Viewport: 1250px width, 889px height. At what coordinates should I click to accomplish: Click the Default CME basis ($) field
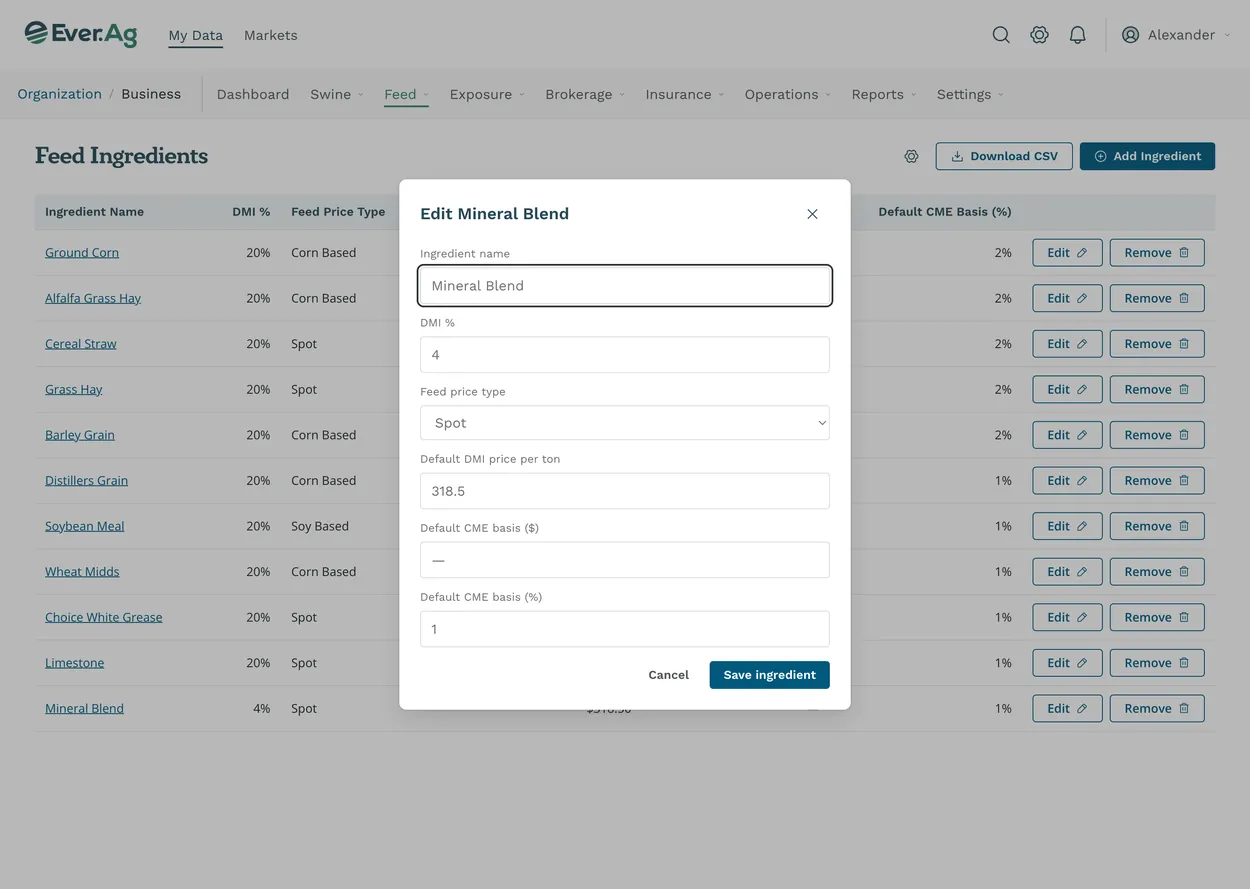[x=625, y=560]
